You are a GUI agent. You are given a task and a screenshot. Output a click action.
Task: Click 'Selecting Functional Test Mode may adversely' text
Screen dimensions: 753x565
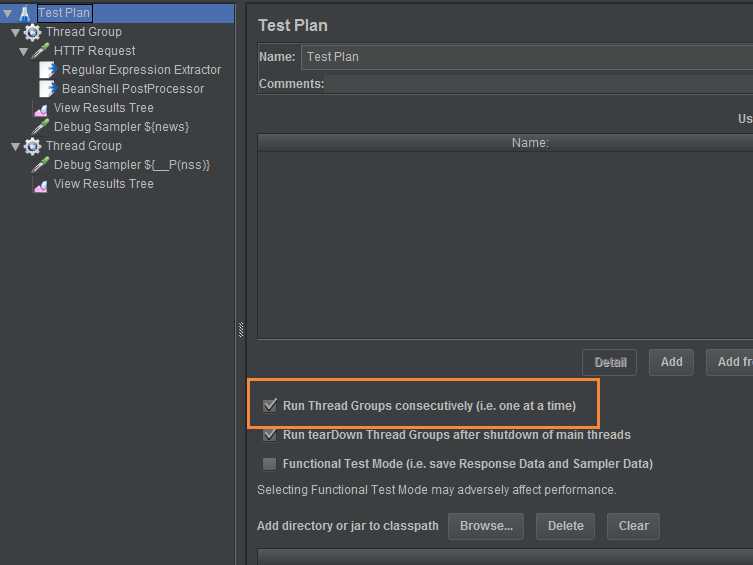pyautogui.click(x=383, y=490)
